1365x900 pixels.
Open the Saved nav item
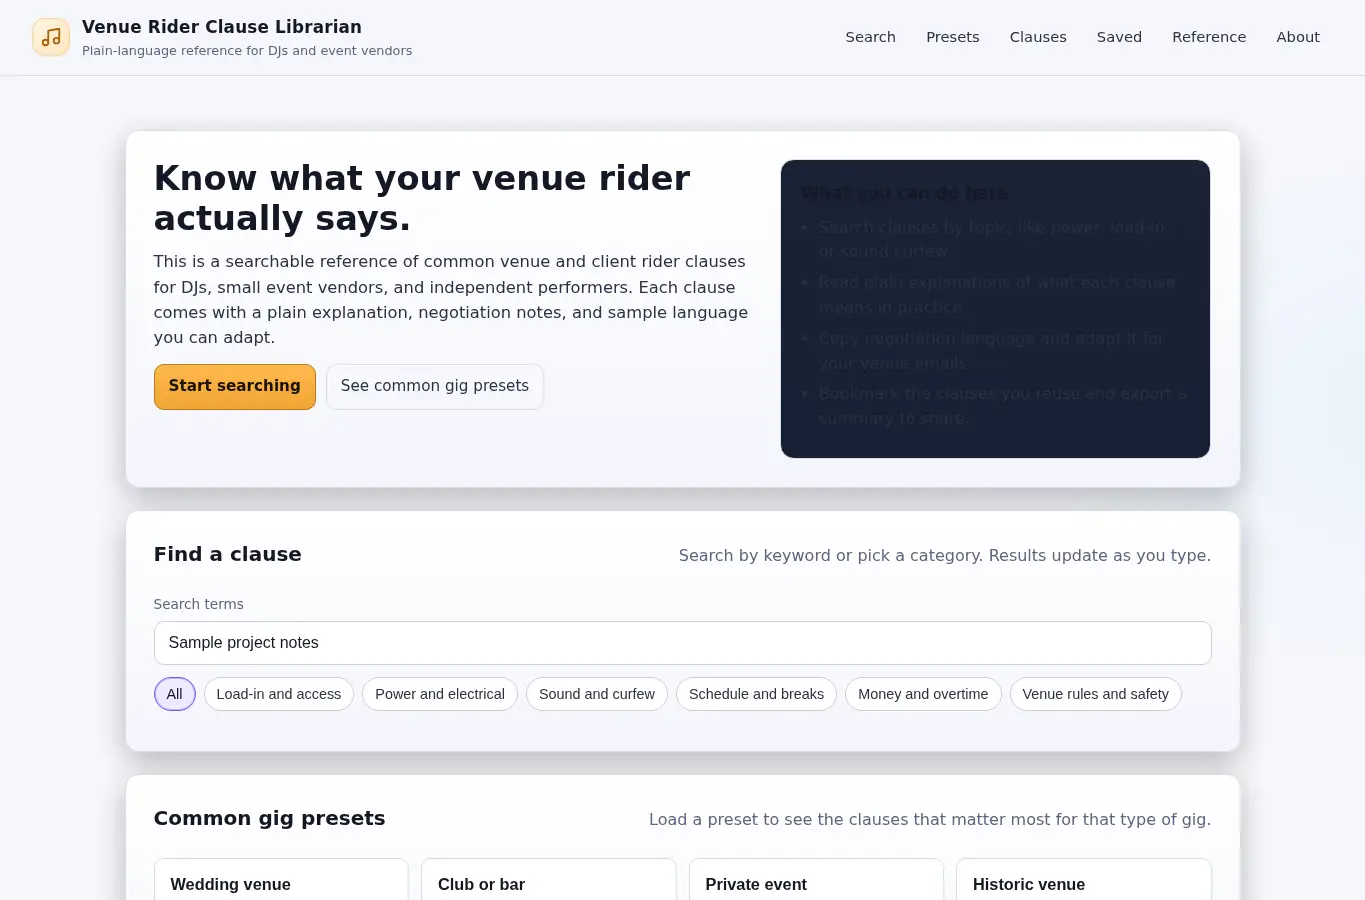pos(1119,37)
